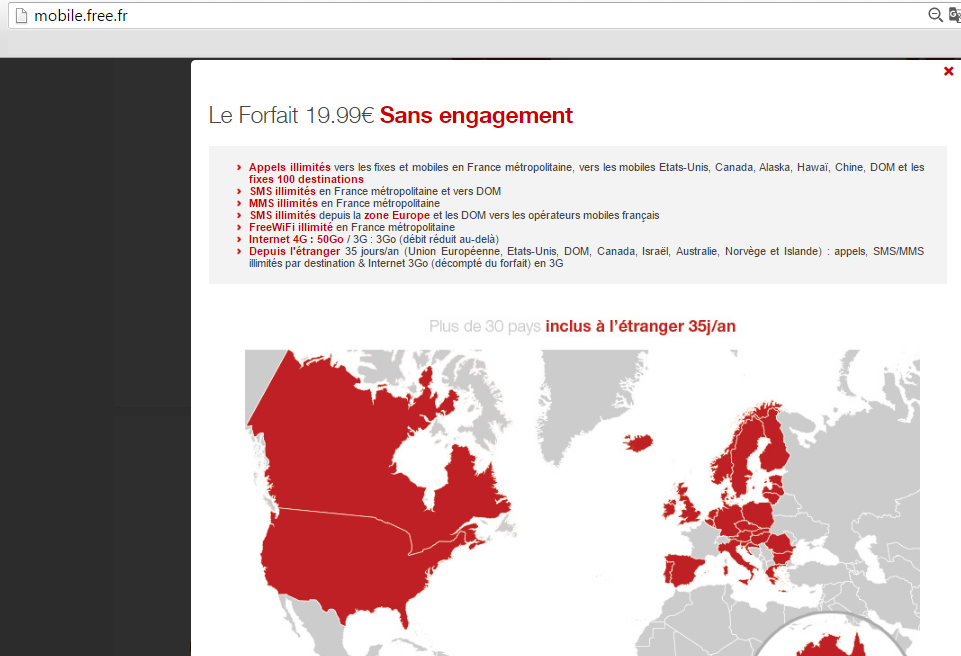The height and width of the screenshot is (656, 961).
Task: Click the 'Sans engagement' red heading
Action: tap(476, 115)
